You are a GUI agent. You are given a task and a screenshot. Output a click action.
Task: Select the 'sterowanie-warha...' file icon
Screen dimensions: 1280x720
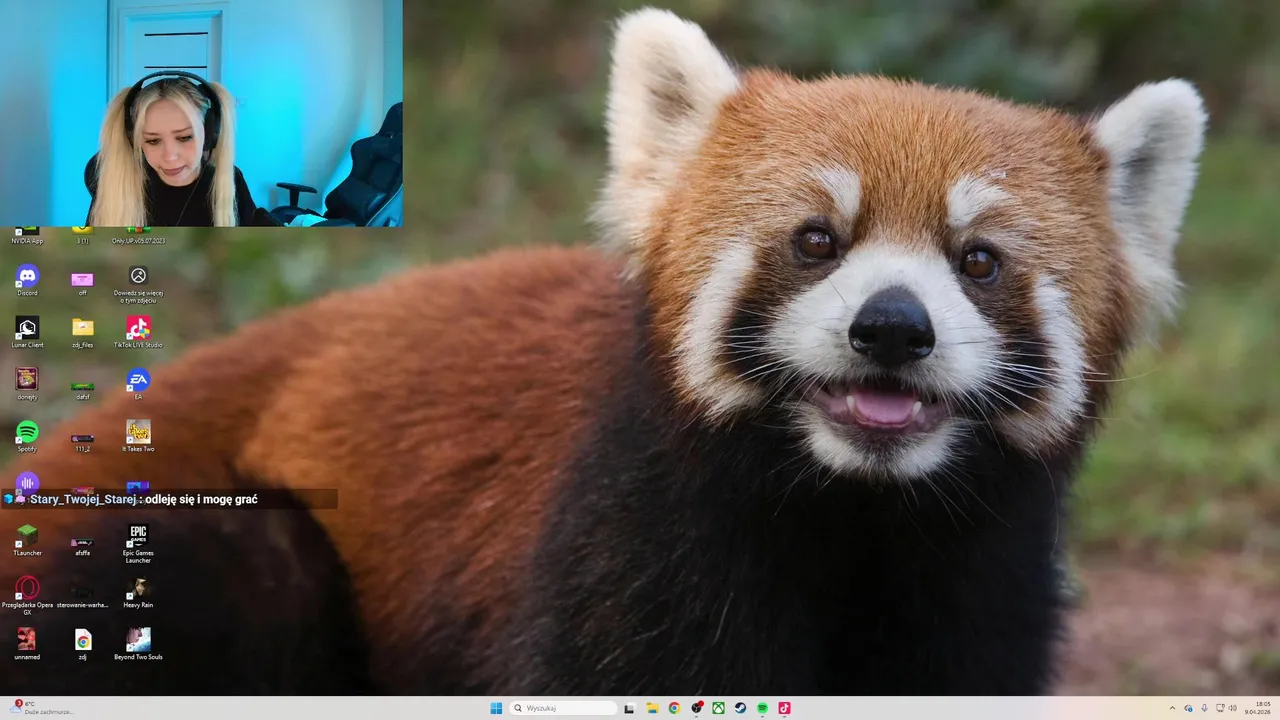pos(82,594)
